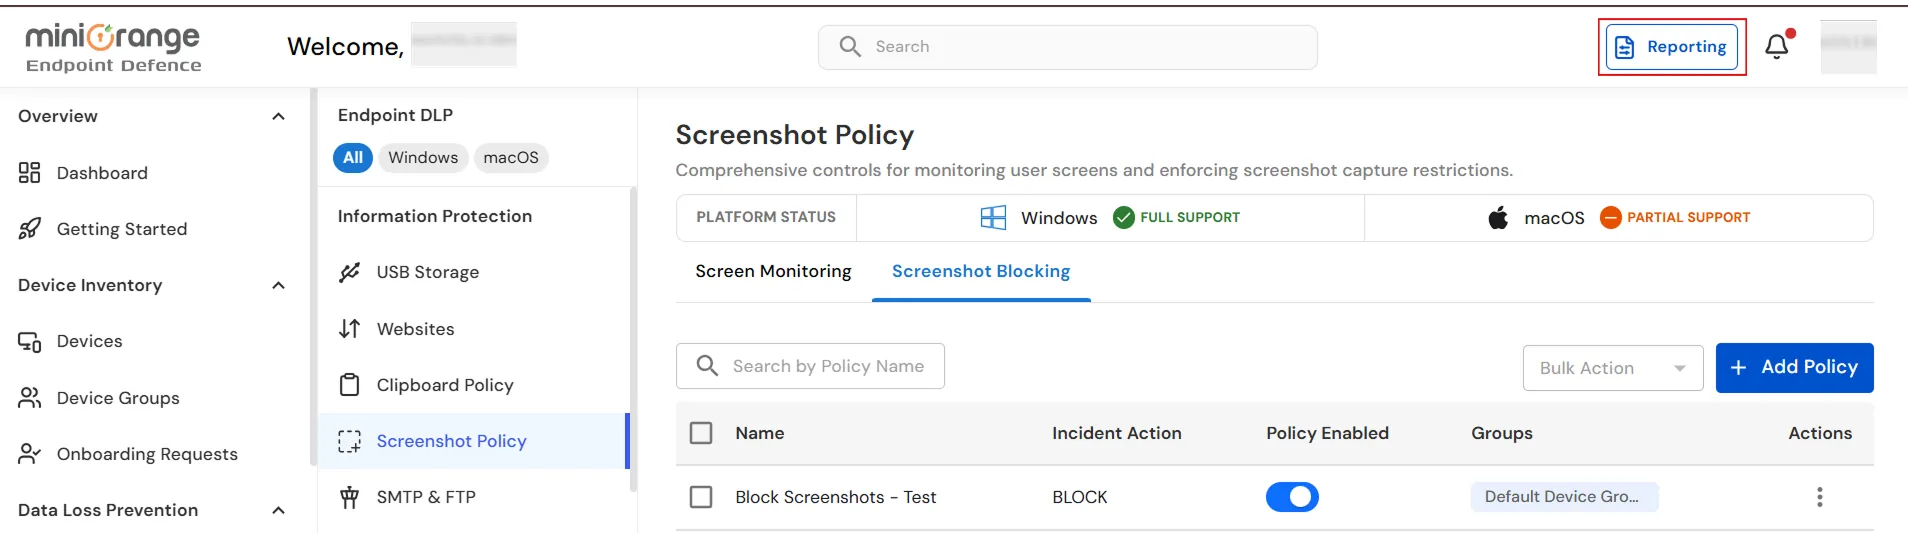This screenshot has height=533, width=1908.
Task: Toggle Policy Enabled for Block Screenshots - Test
Action: coord(1292,497)
